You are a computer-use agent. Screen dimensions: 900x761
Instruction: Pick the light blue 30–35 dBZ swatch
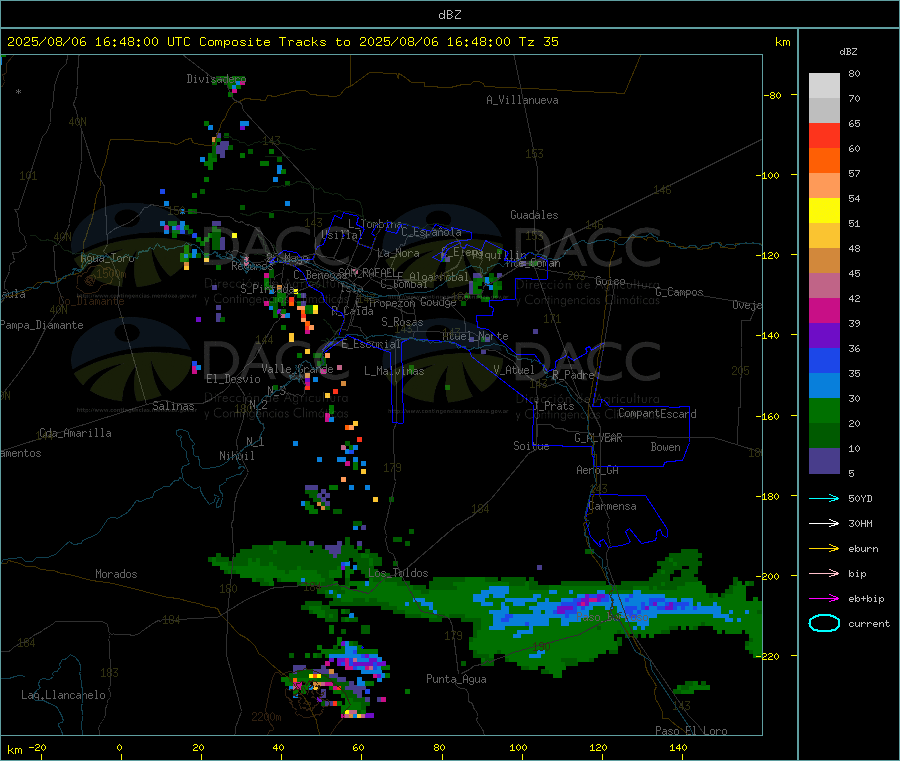coord(824,386)
